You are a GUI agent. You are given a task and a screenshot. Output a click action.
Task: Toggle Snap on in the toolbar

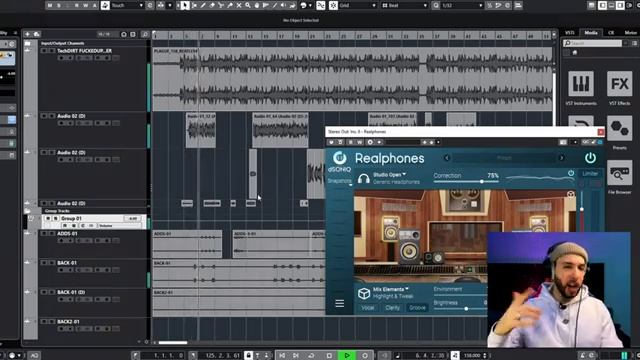pos(321,5)
